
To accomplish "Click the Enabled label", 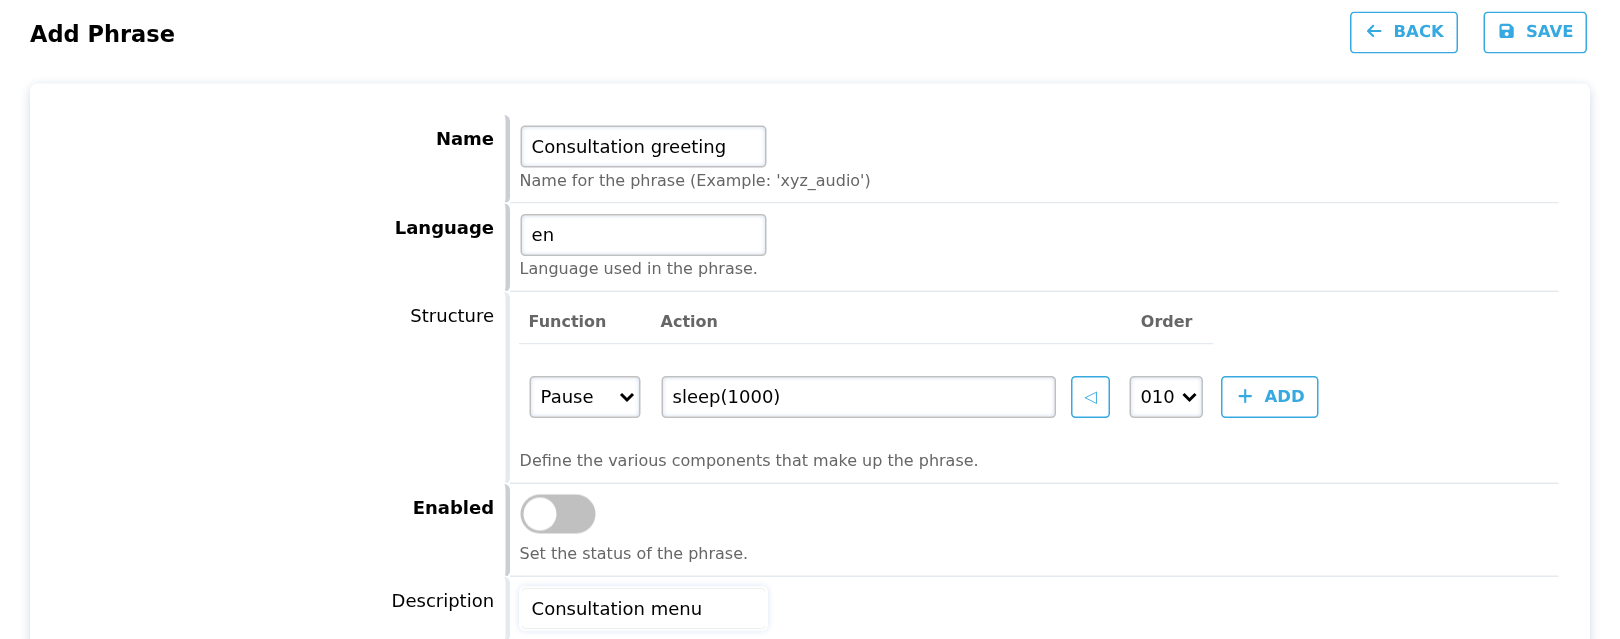I will pos(453,508).
